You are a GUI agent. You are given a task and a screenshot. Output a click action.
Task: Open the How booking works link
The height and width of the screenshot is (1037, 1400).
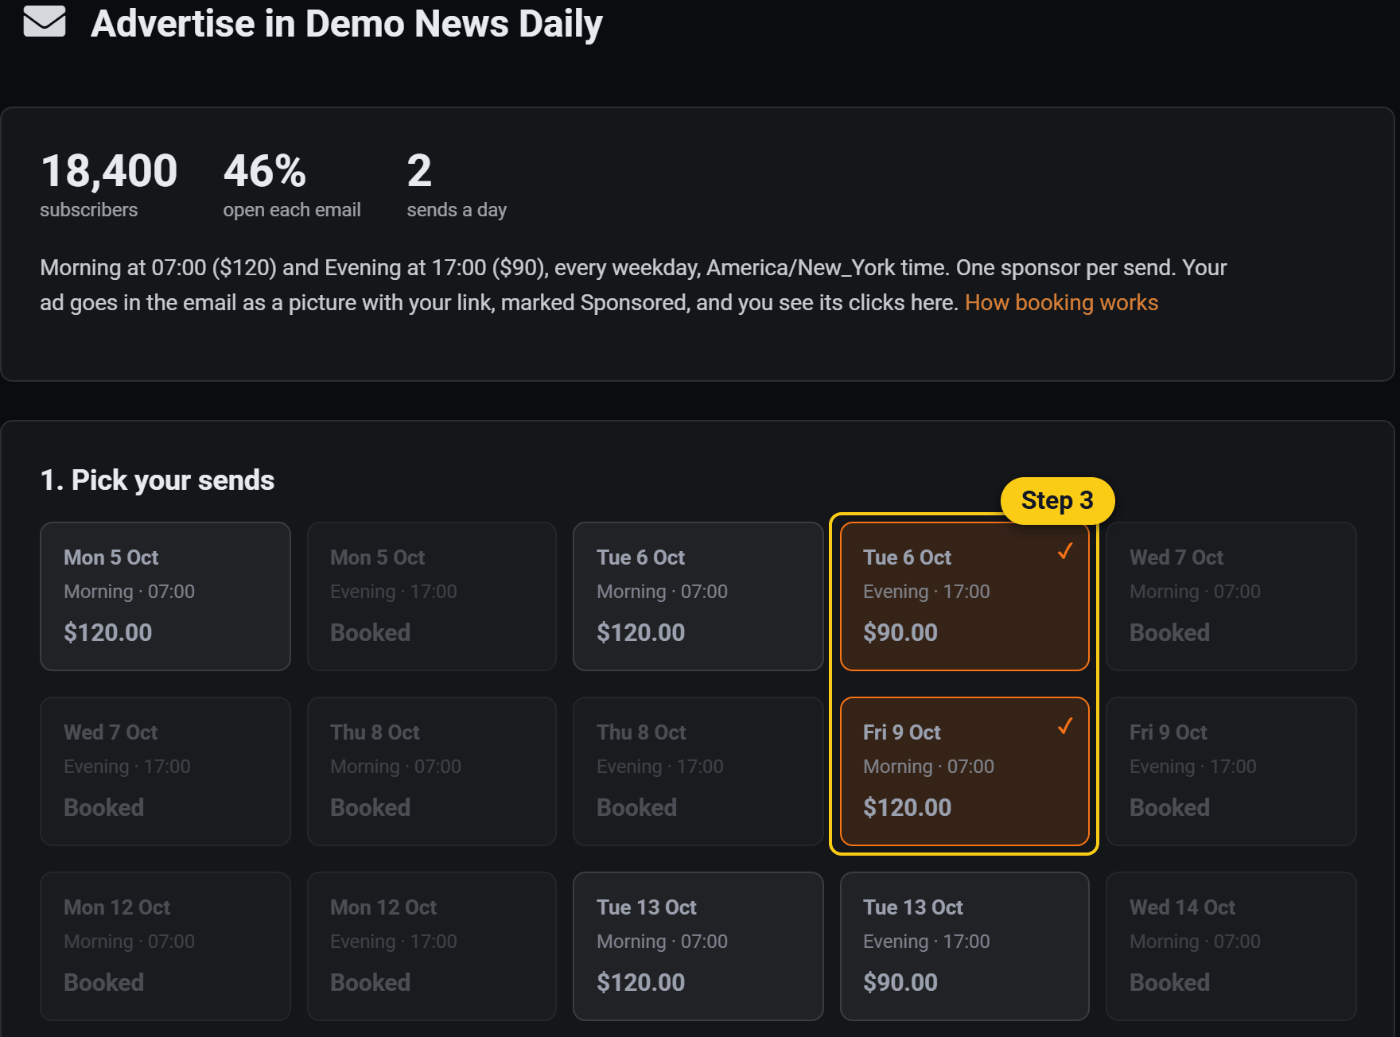pyautogui.click(x=1061, y=303)
